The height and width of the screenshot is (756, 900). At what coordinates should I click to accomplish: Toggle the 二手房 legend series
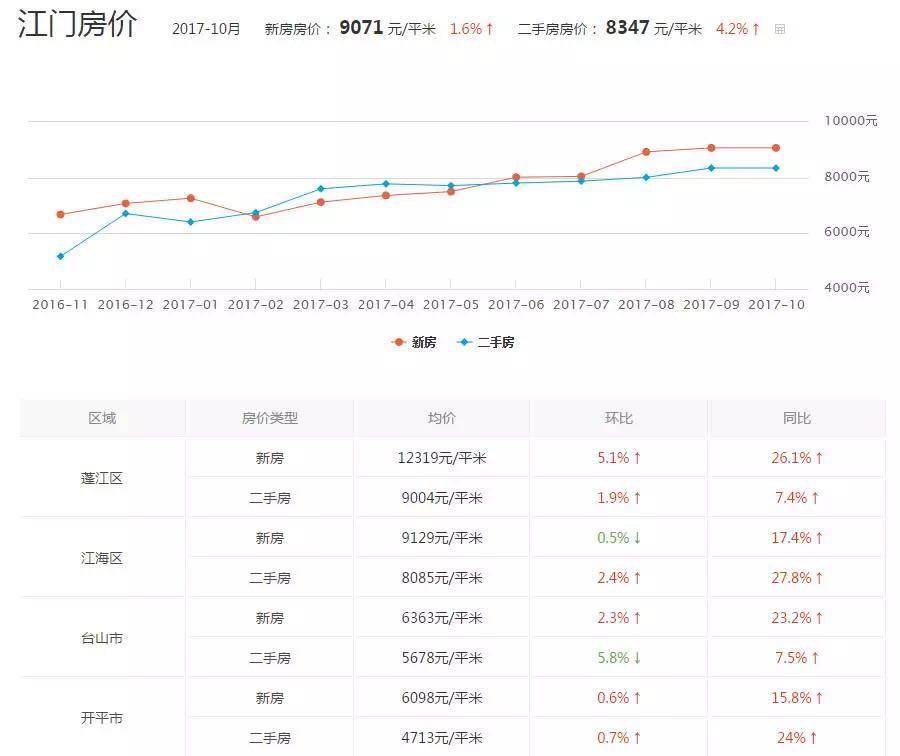pyautogui.click(x=486, y=342)
